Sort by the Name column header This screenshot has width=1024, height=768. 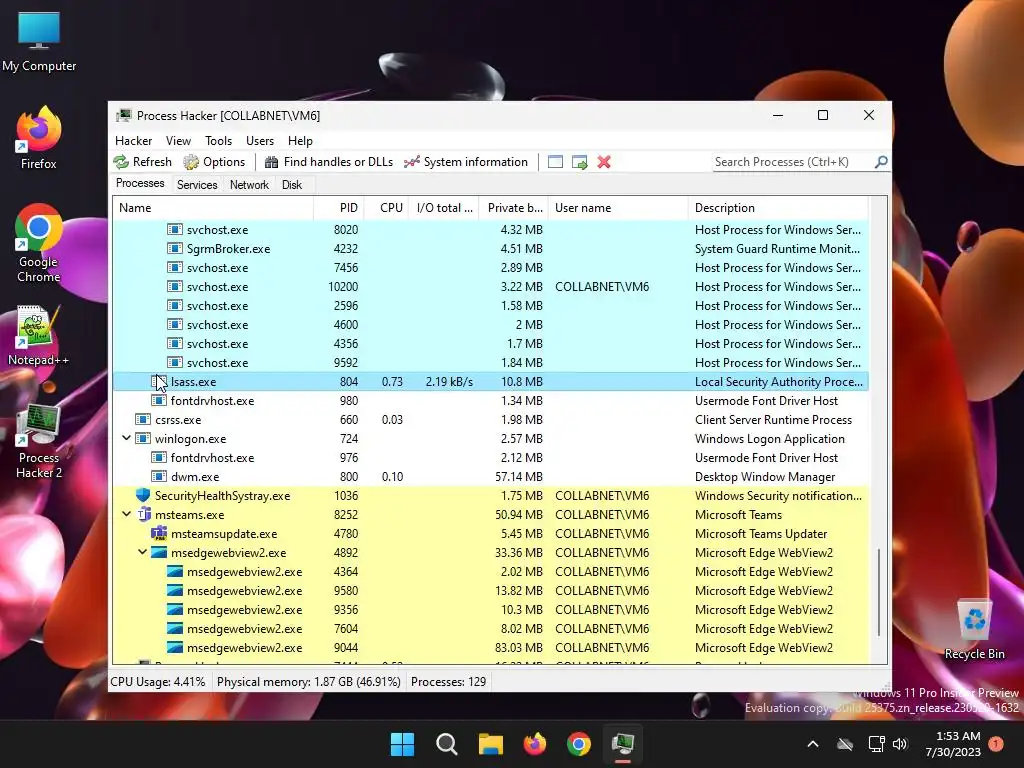[x=213, y=208]
